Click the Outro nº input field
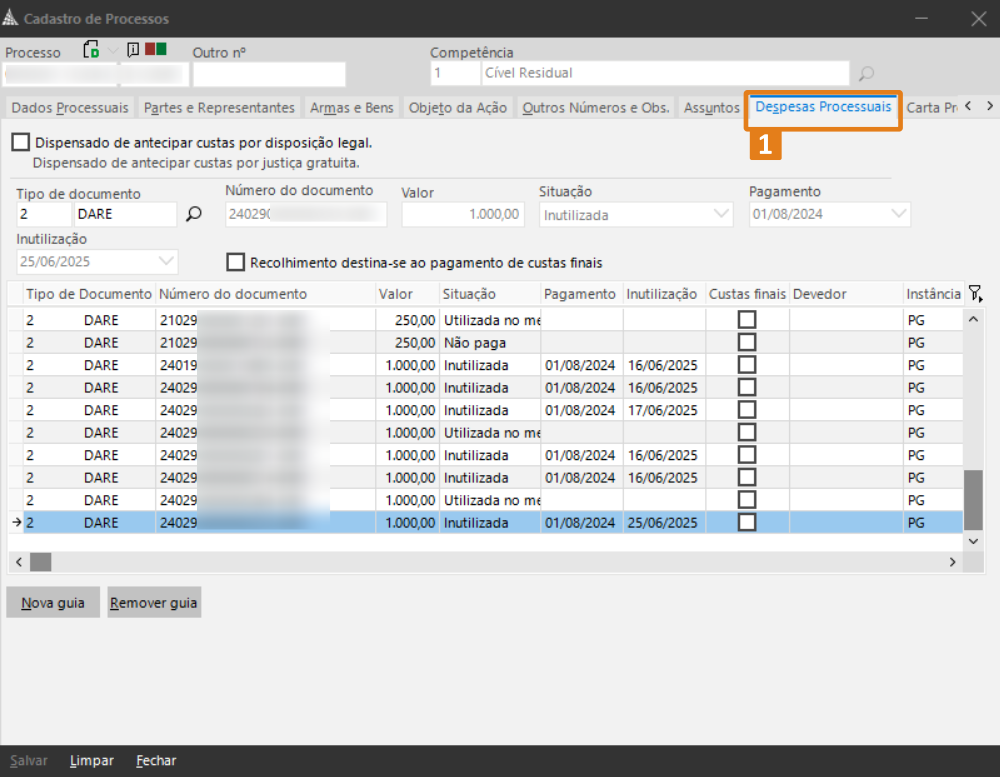 [x=268, y=75]
